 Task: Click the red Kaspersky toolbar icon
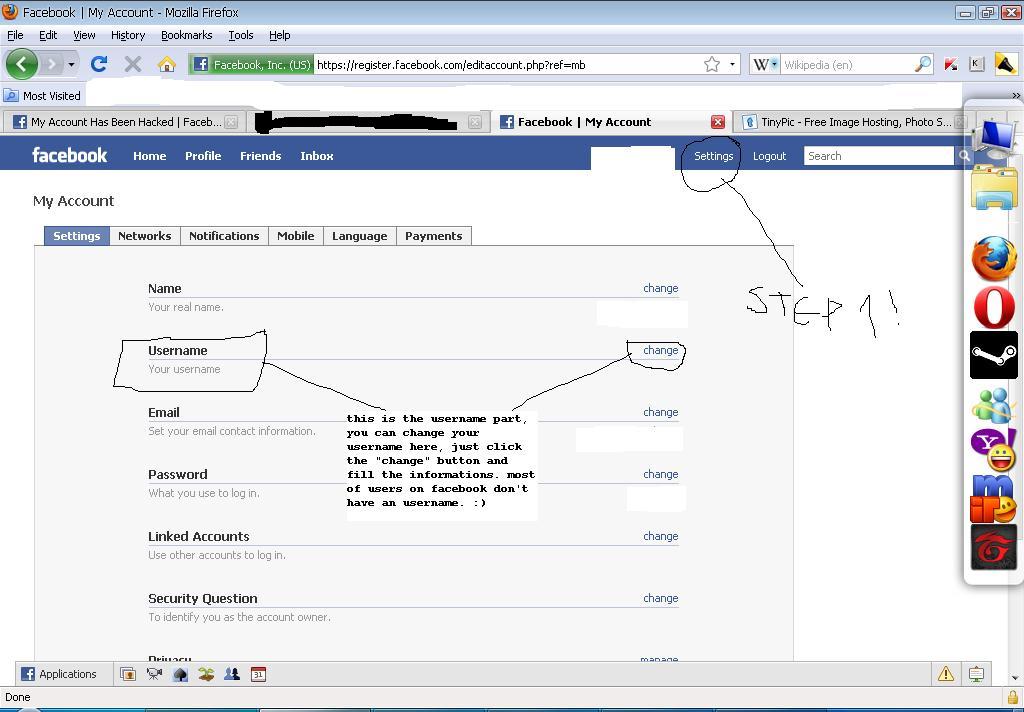coord(951,64)
